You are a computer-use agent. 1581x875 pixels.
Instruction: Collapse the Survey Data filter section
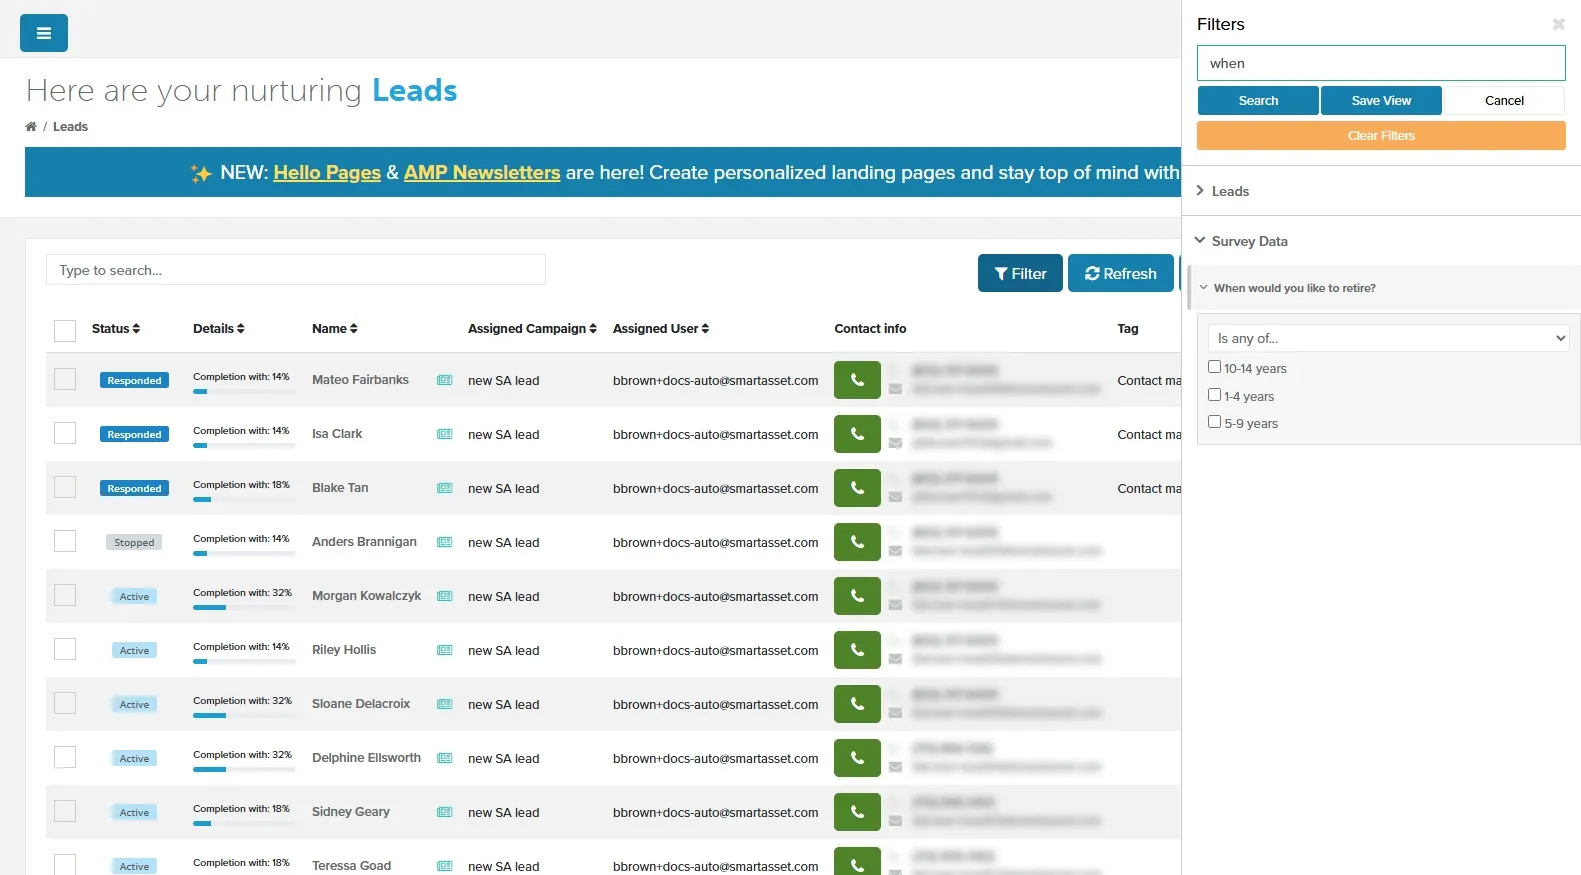1241,241
